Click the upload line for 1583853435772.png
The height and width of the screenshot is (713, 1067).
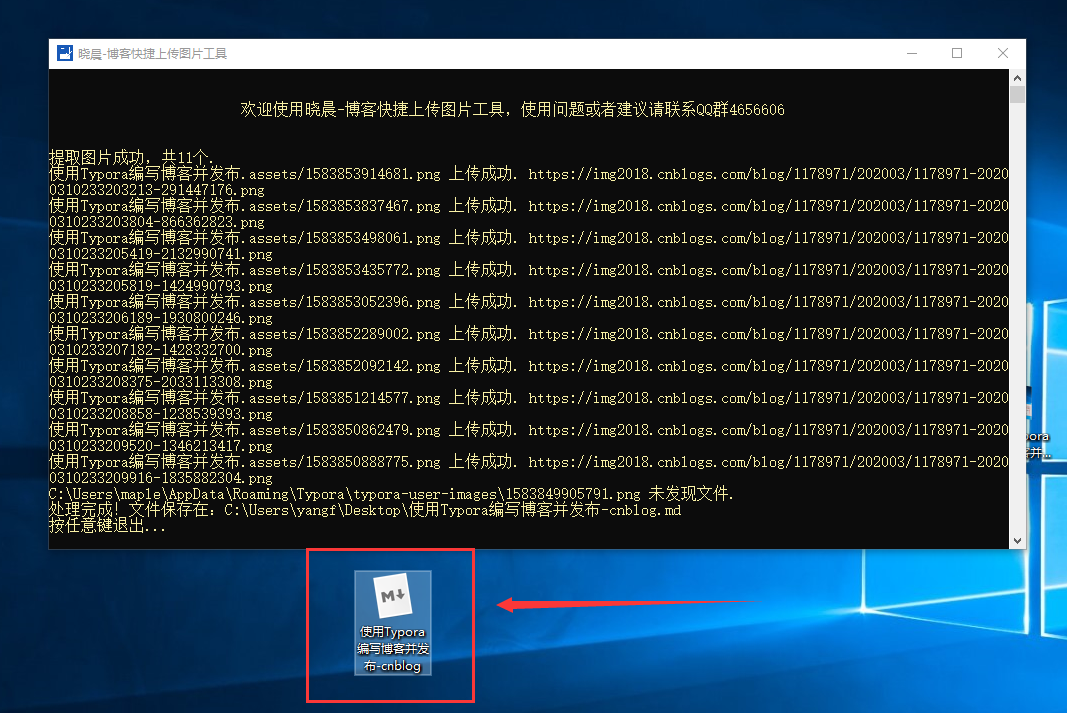point(529,270)
